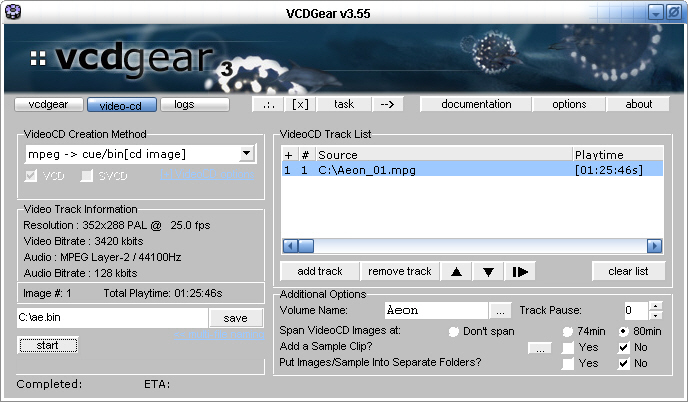Click the output file path field
This screenshot has height=402, width=688.
pos(112,318)
